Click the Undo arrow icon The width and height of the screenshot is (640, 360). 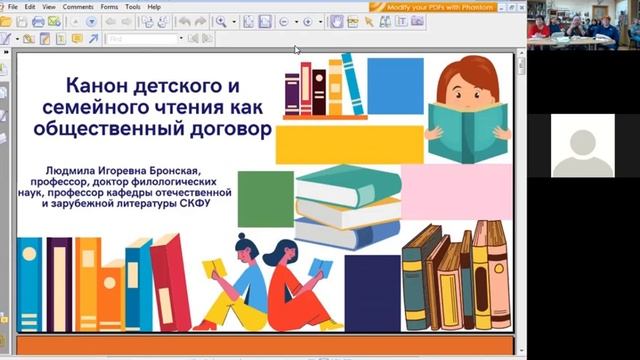[x=185, y=22]
